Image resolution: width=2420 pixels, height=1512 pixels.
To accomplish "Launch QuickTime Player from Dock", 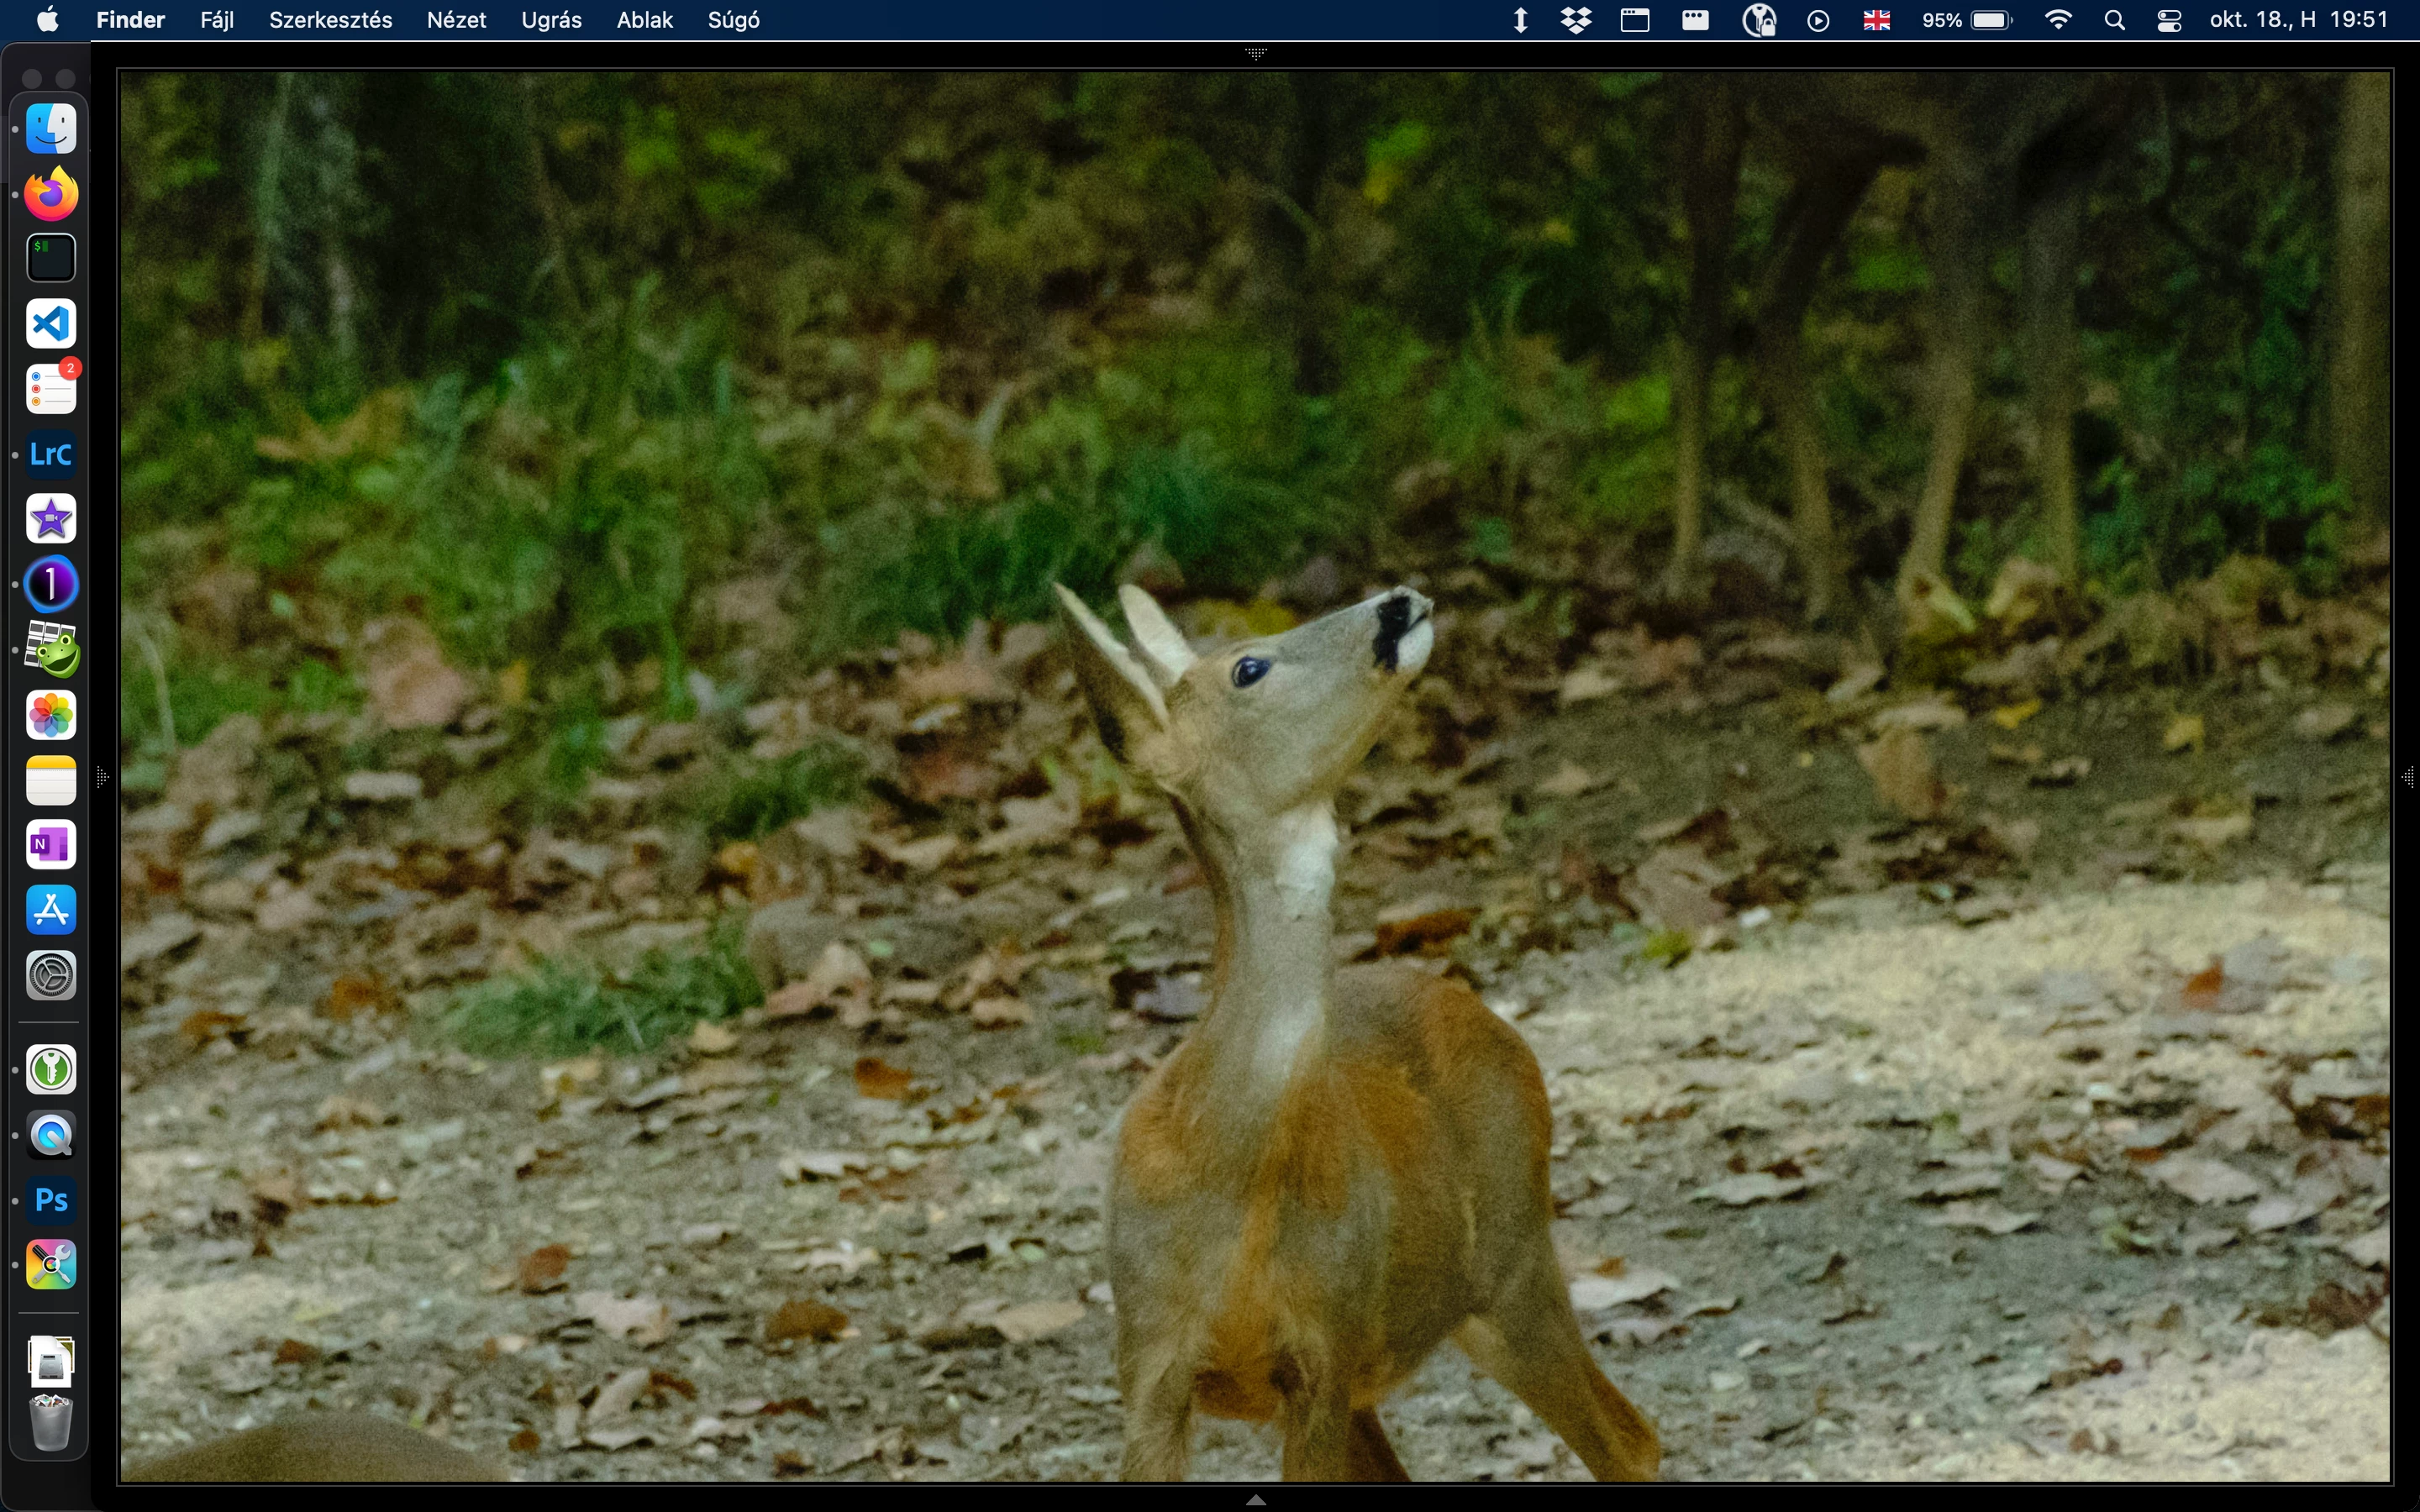I will click(51, 1136).
